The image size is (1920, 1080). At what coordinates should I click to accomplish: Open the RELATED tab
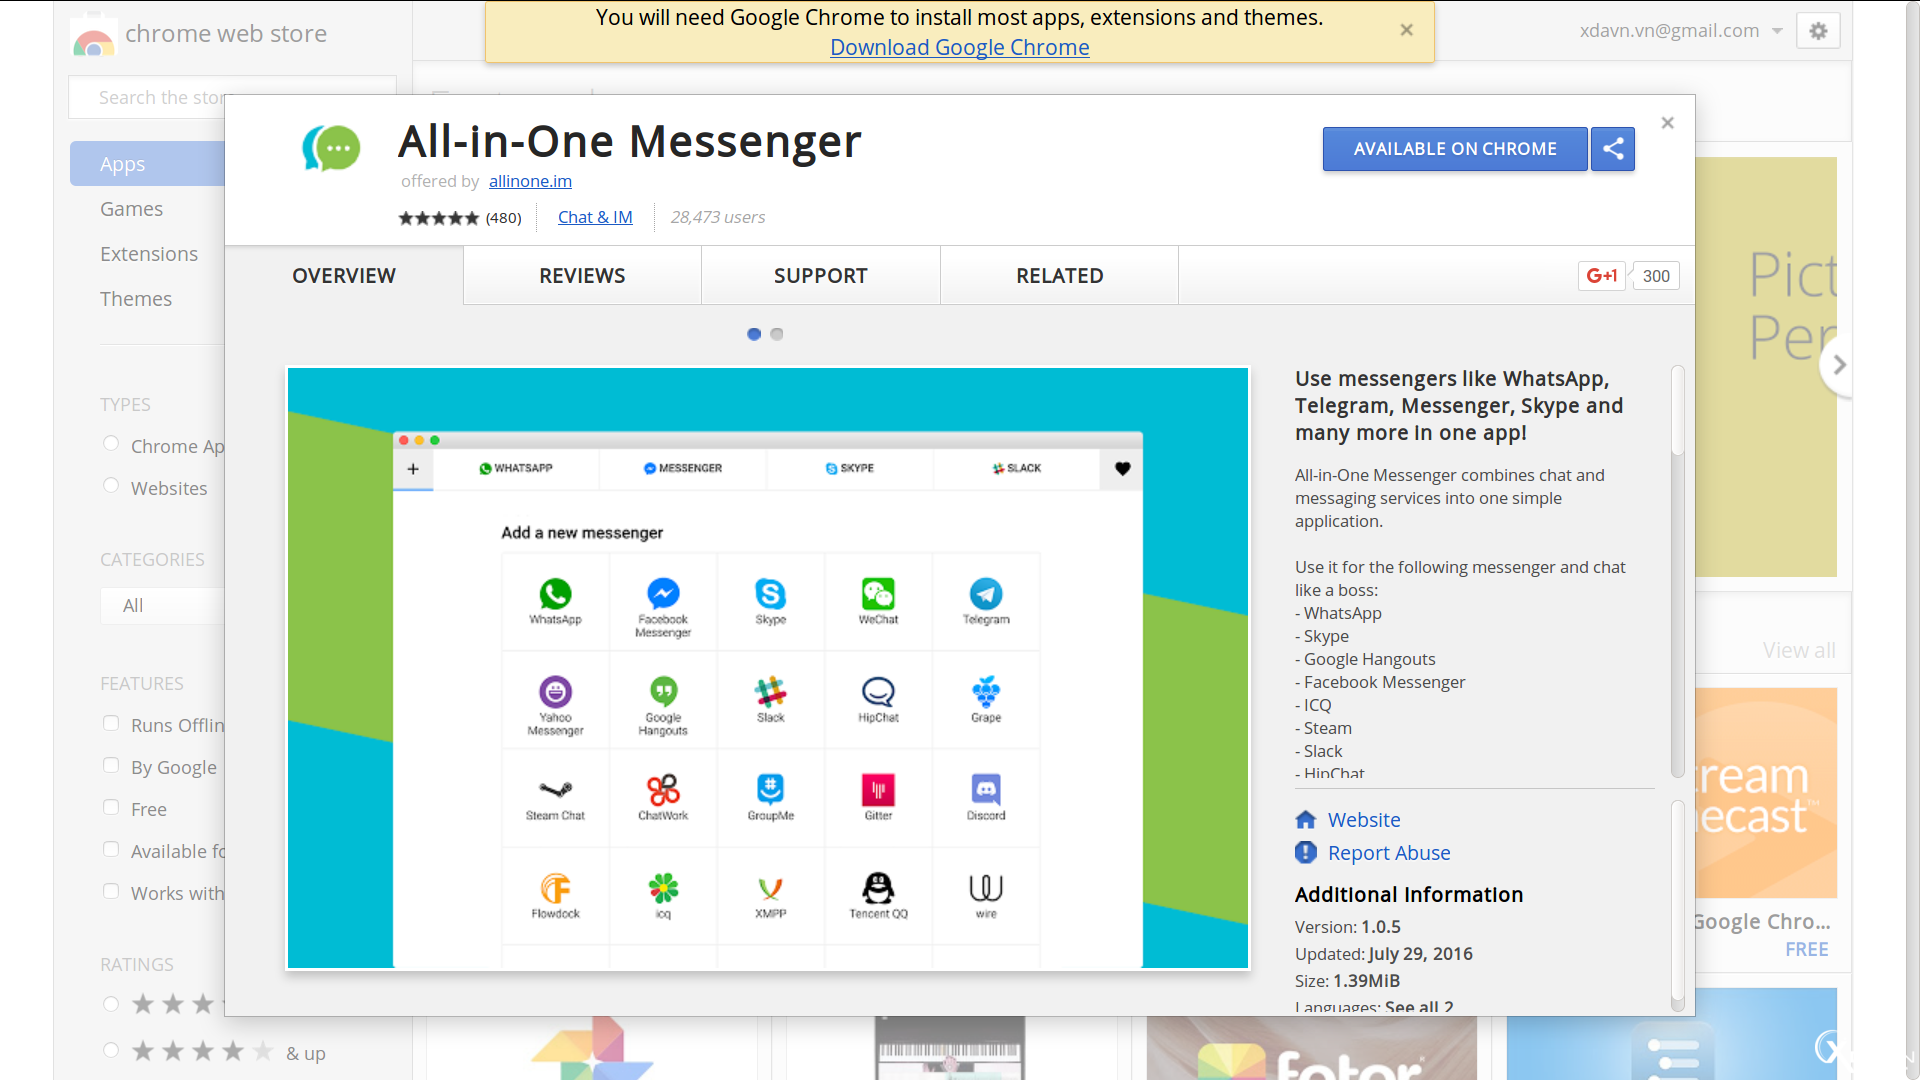(x=1059, y=275)
